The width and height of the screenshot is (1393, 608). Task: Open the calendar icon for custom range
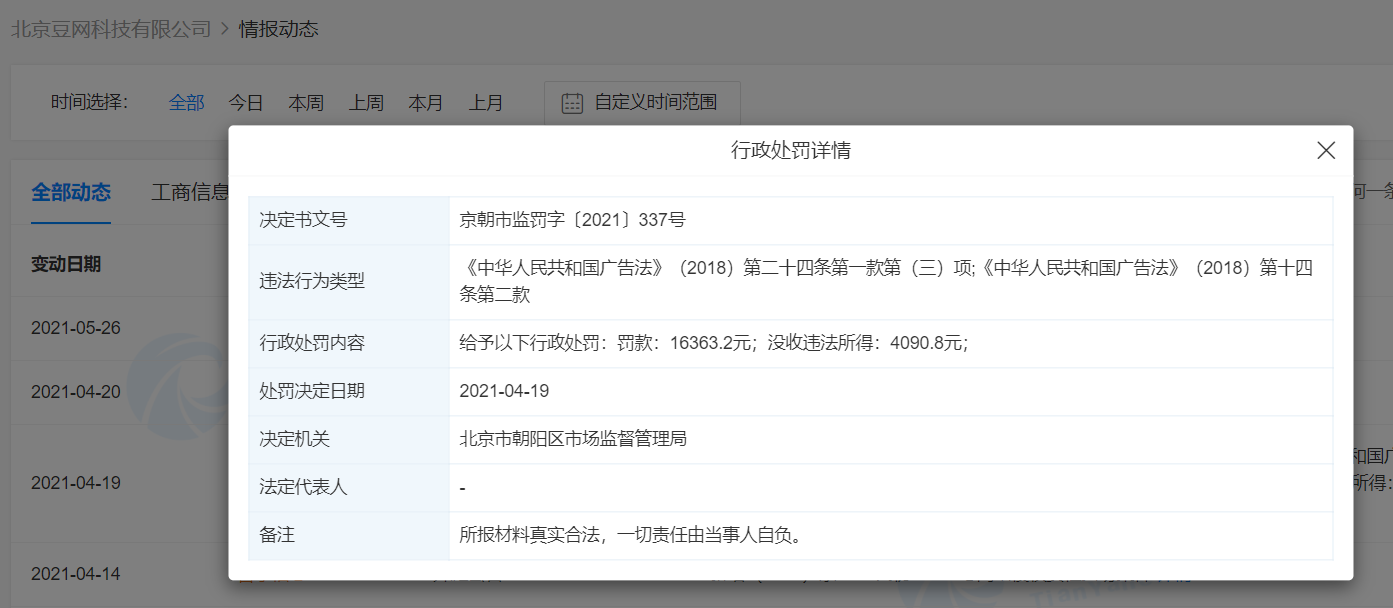tap(572, 103)
